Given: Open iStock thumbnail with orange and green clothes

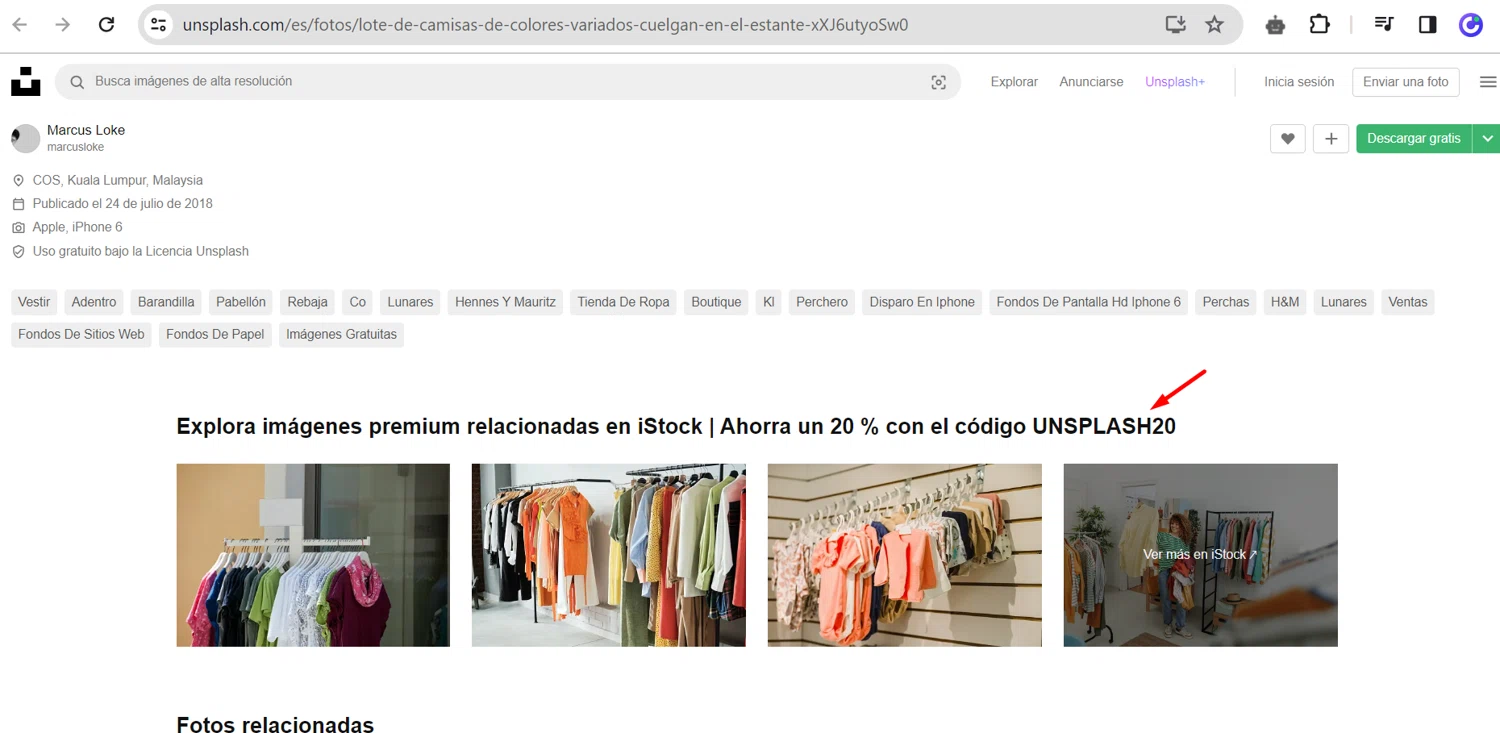Looking at the screenshot, I should (x=609, y=555).
